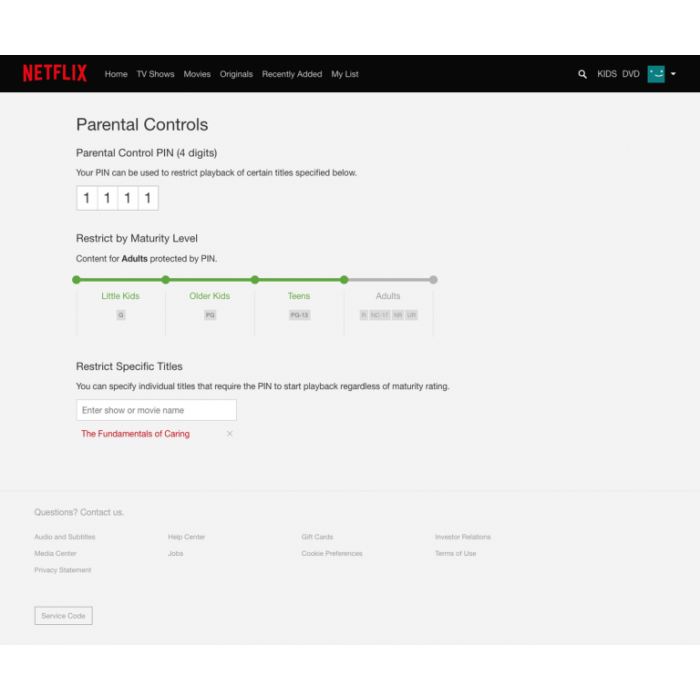
Task: Open the Help Center footer link
Action: pos(186,537)
